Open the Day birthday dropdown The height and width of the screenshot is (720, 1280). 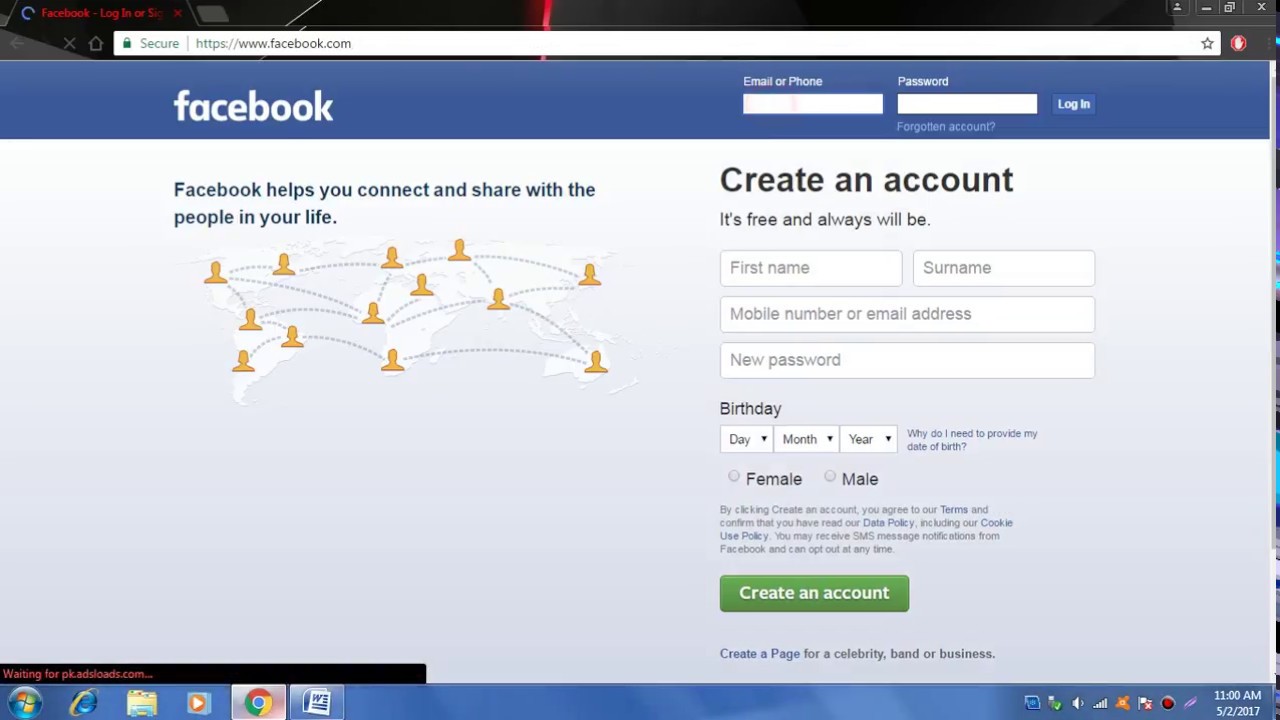[746, 439]
